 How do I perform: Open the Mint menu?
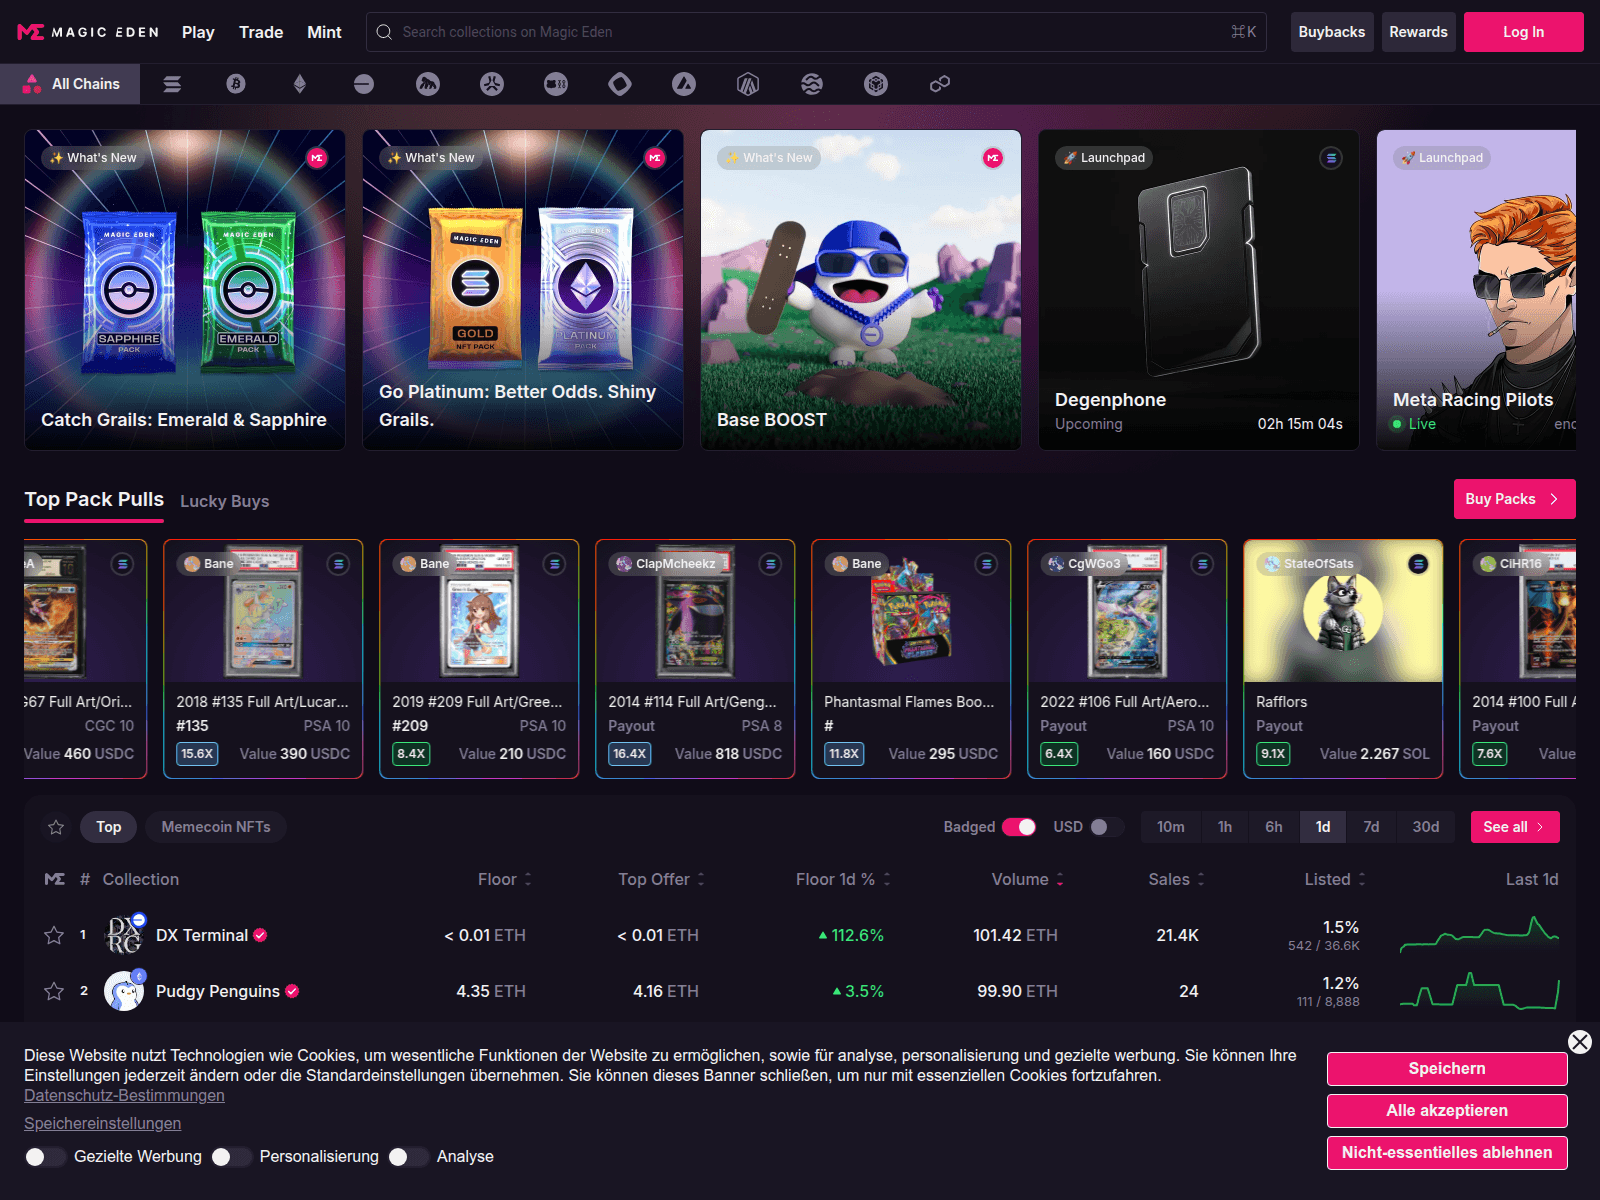click(324, 32)
